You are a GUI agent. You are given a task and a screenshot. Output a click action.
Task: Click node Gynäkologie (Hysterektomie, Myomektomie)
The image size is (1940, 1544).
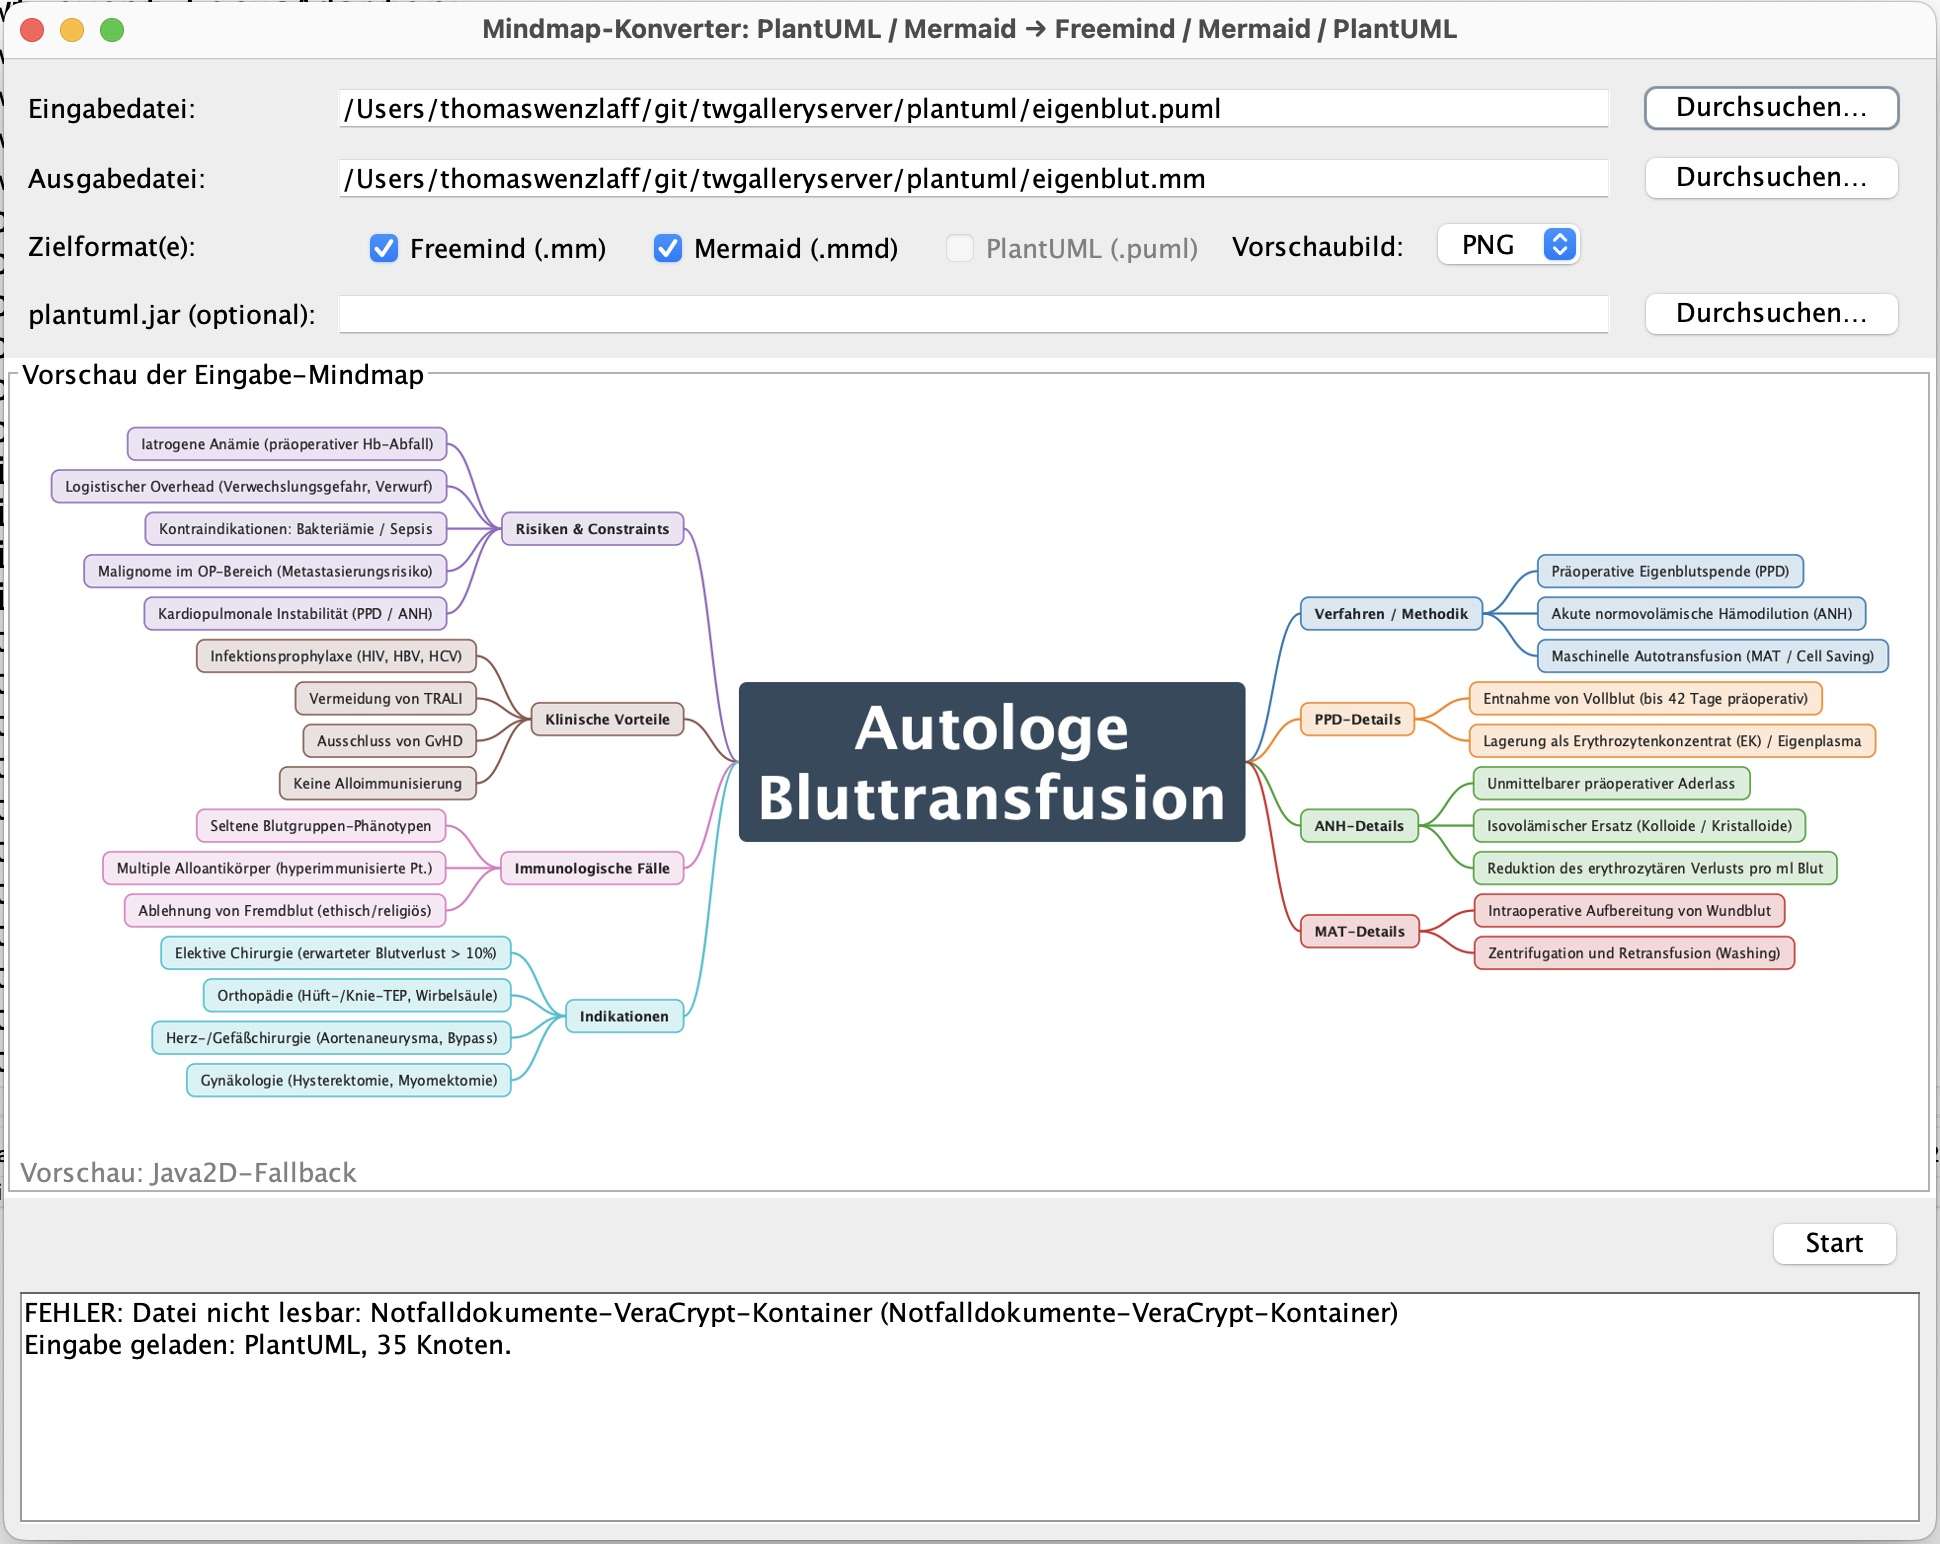click(349, 1080)
